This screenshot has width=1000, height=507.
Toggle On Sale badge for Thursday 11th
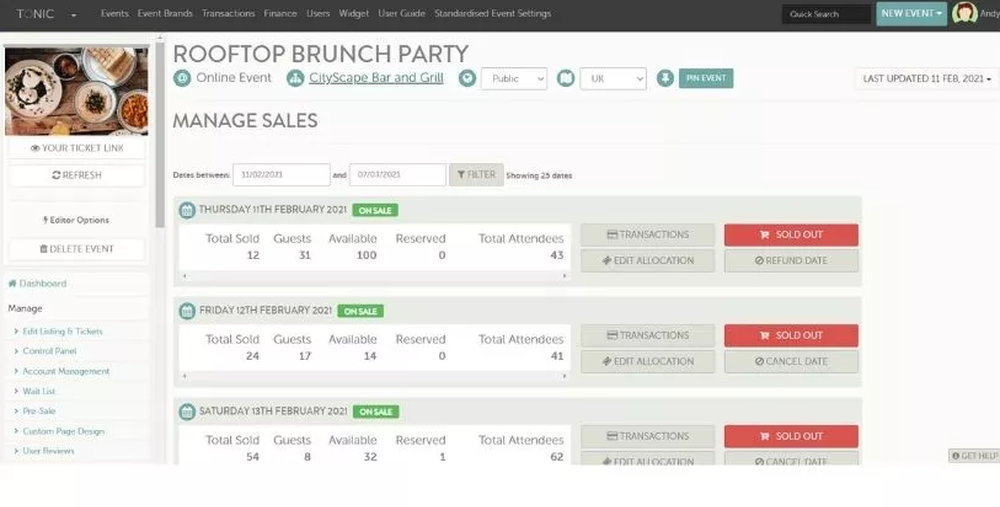(375, 210)
